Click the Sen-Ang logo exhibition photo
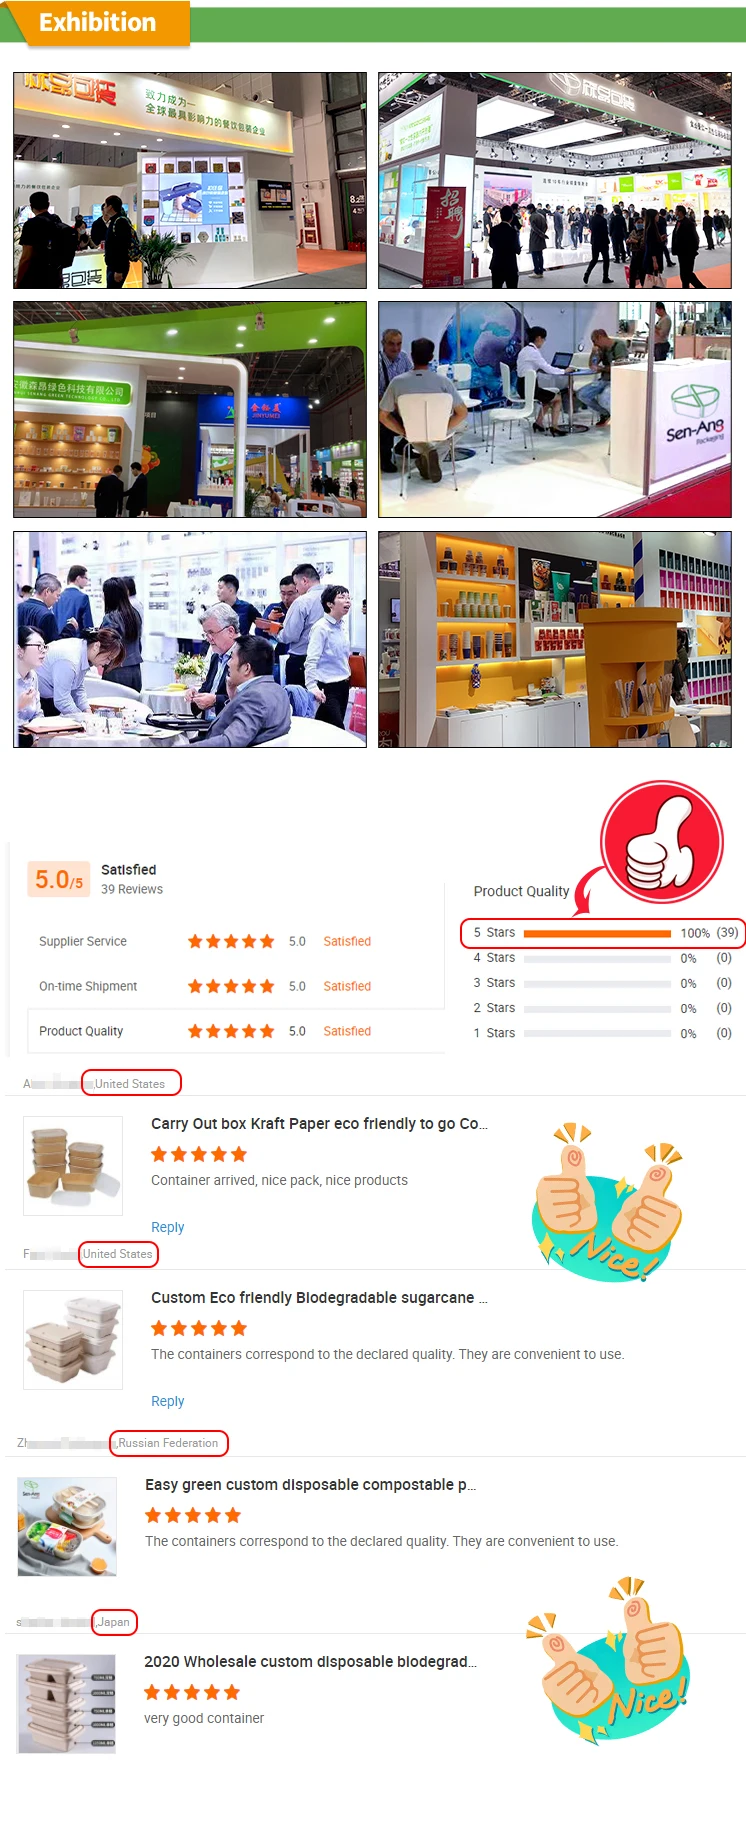Image resolution: width=746 pixels, height=1827 pixels. coord(555,410)
